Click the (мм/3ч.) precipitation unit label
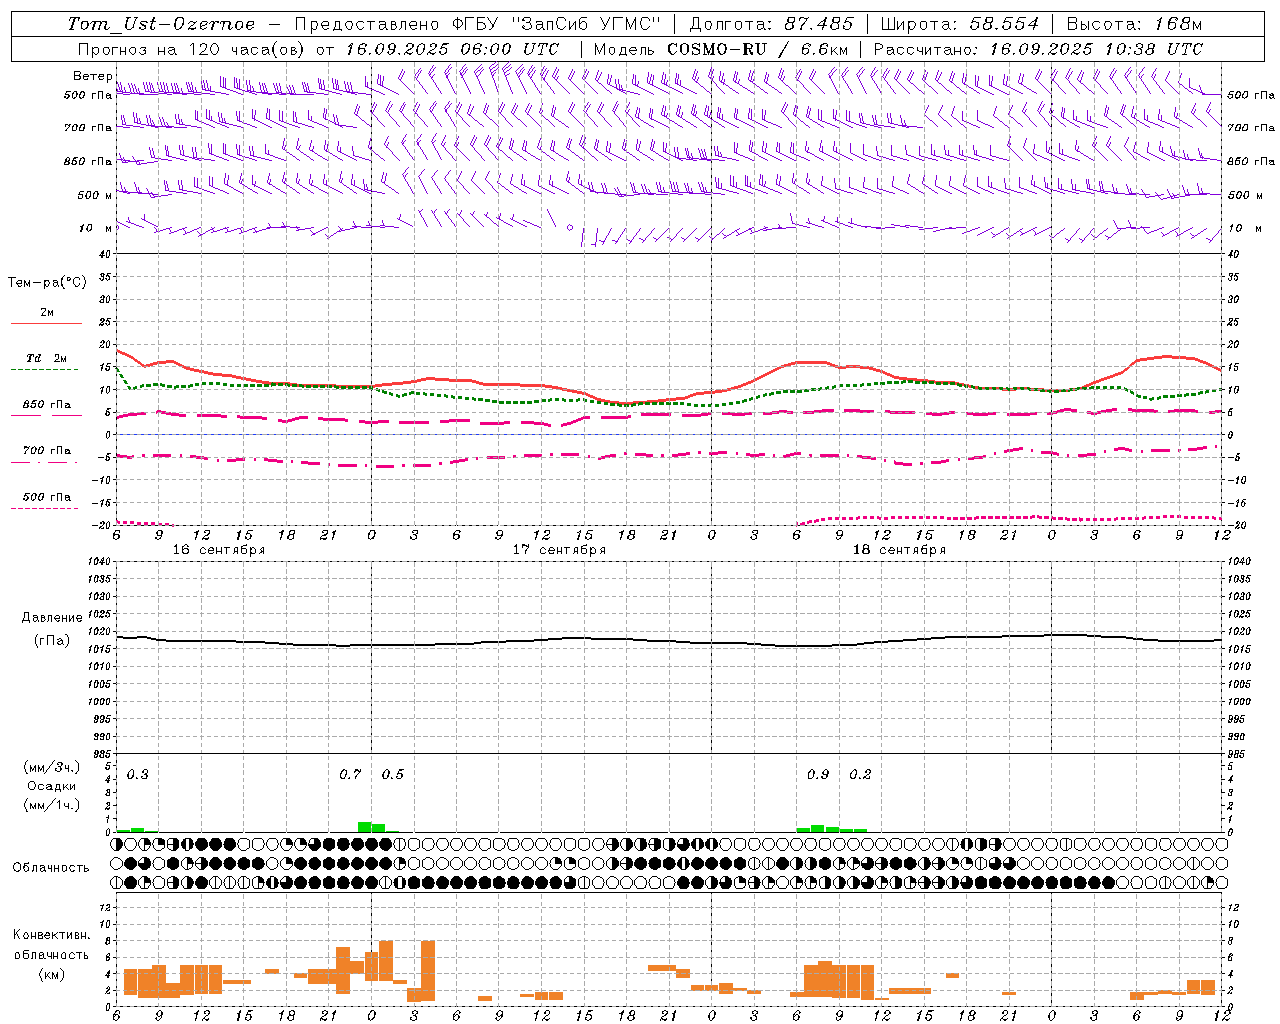1280x1024 pixels. [x=52, y=767]
